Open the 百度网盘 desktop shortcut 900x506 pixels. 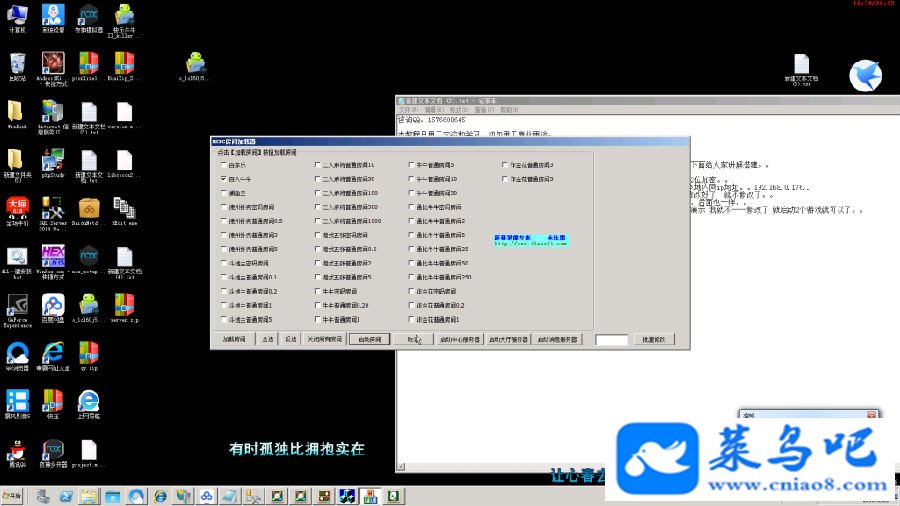point(53,309)
